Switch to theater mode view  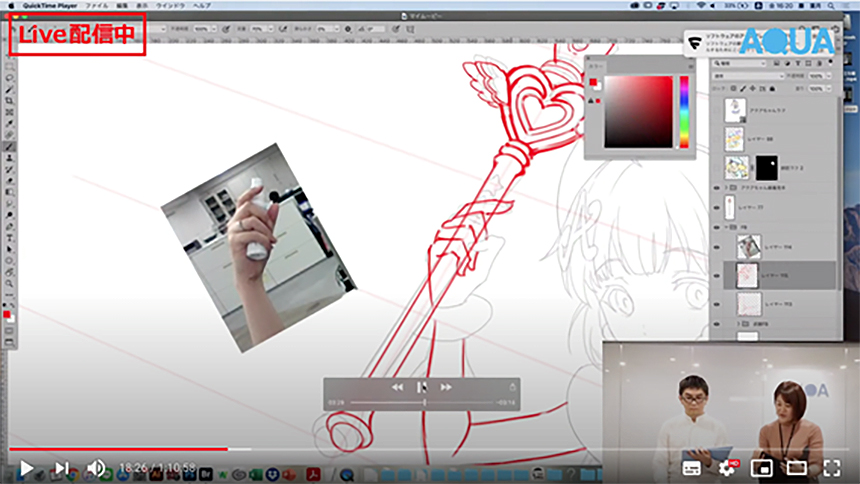point(797,467)
